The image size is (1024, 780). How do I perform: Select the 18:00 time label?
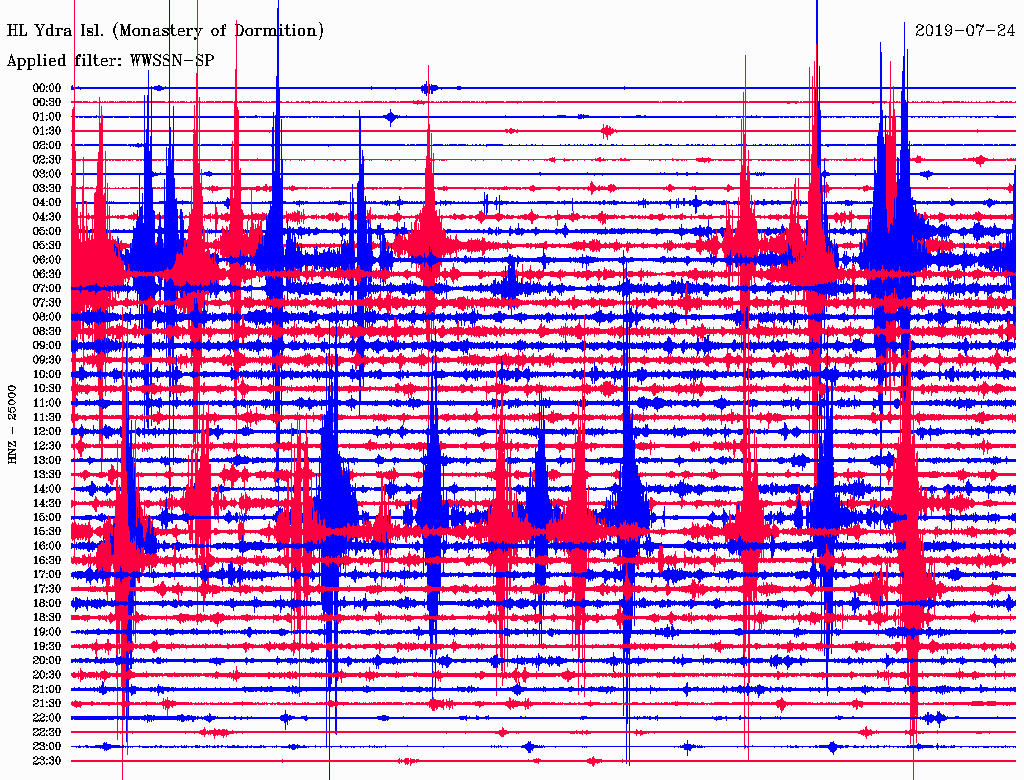point(47,604)
